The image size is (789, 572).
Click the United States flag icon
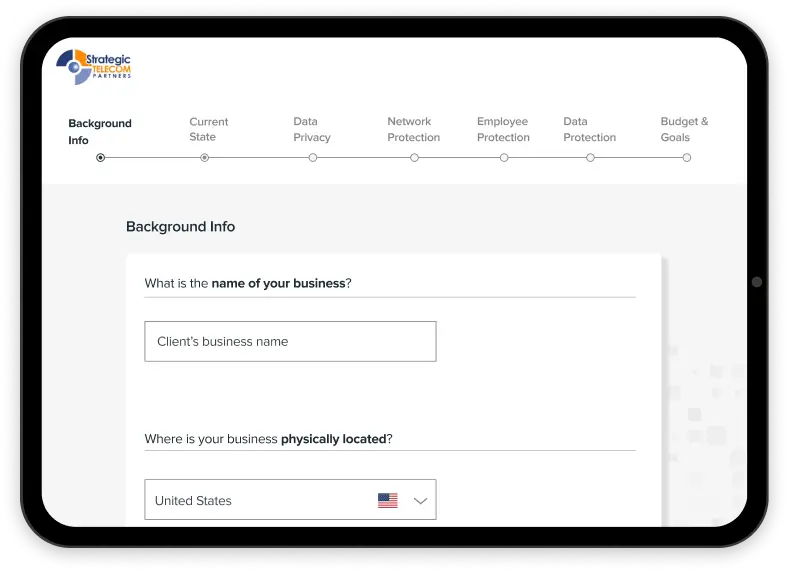click(x=387, y=500)
